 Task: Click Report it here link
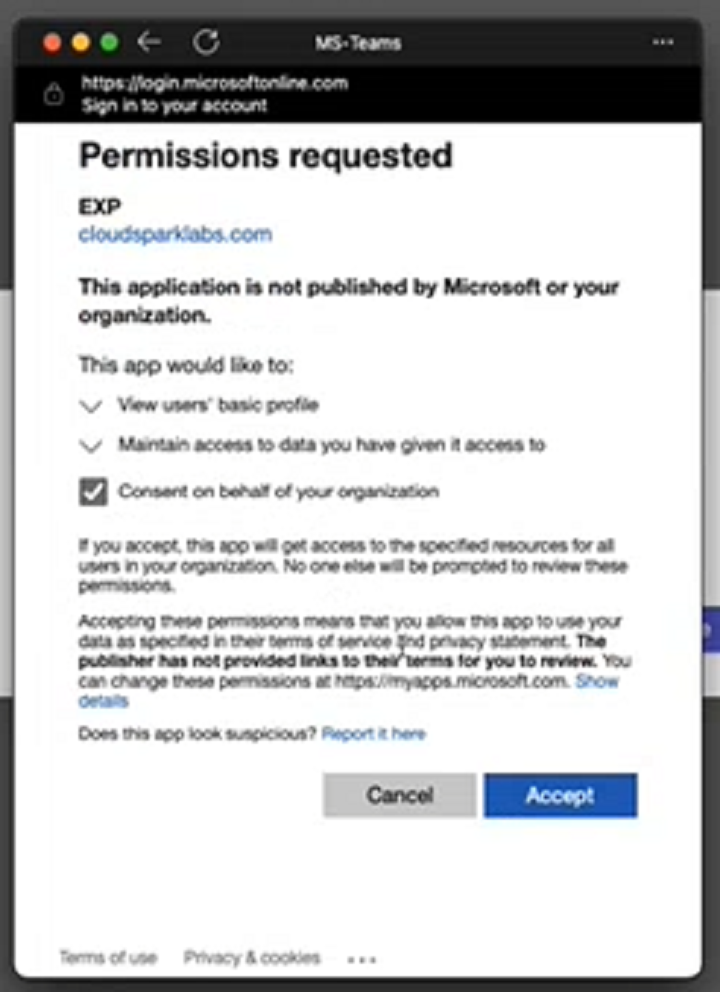click(373, 733)
